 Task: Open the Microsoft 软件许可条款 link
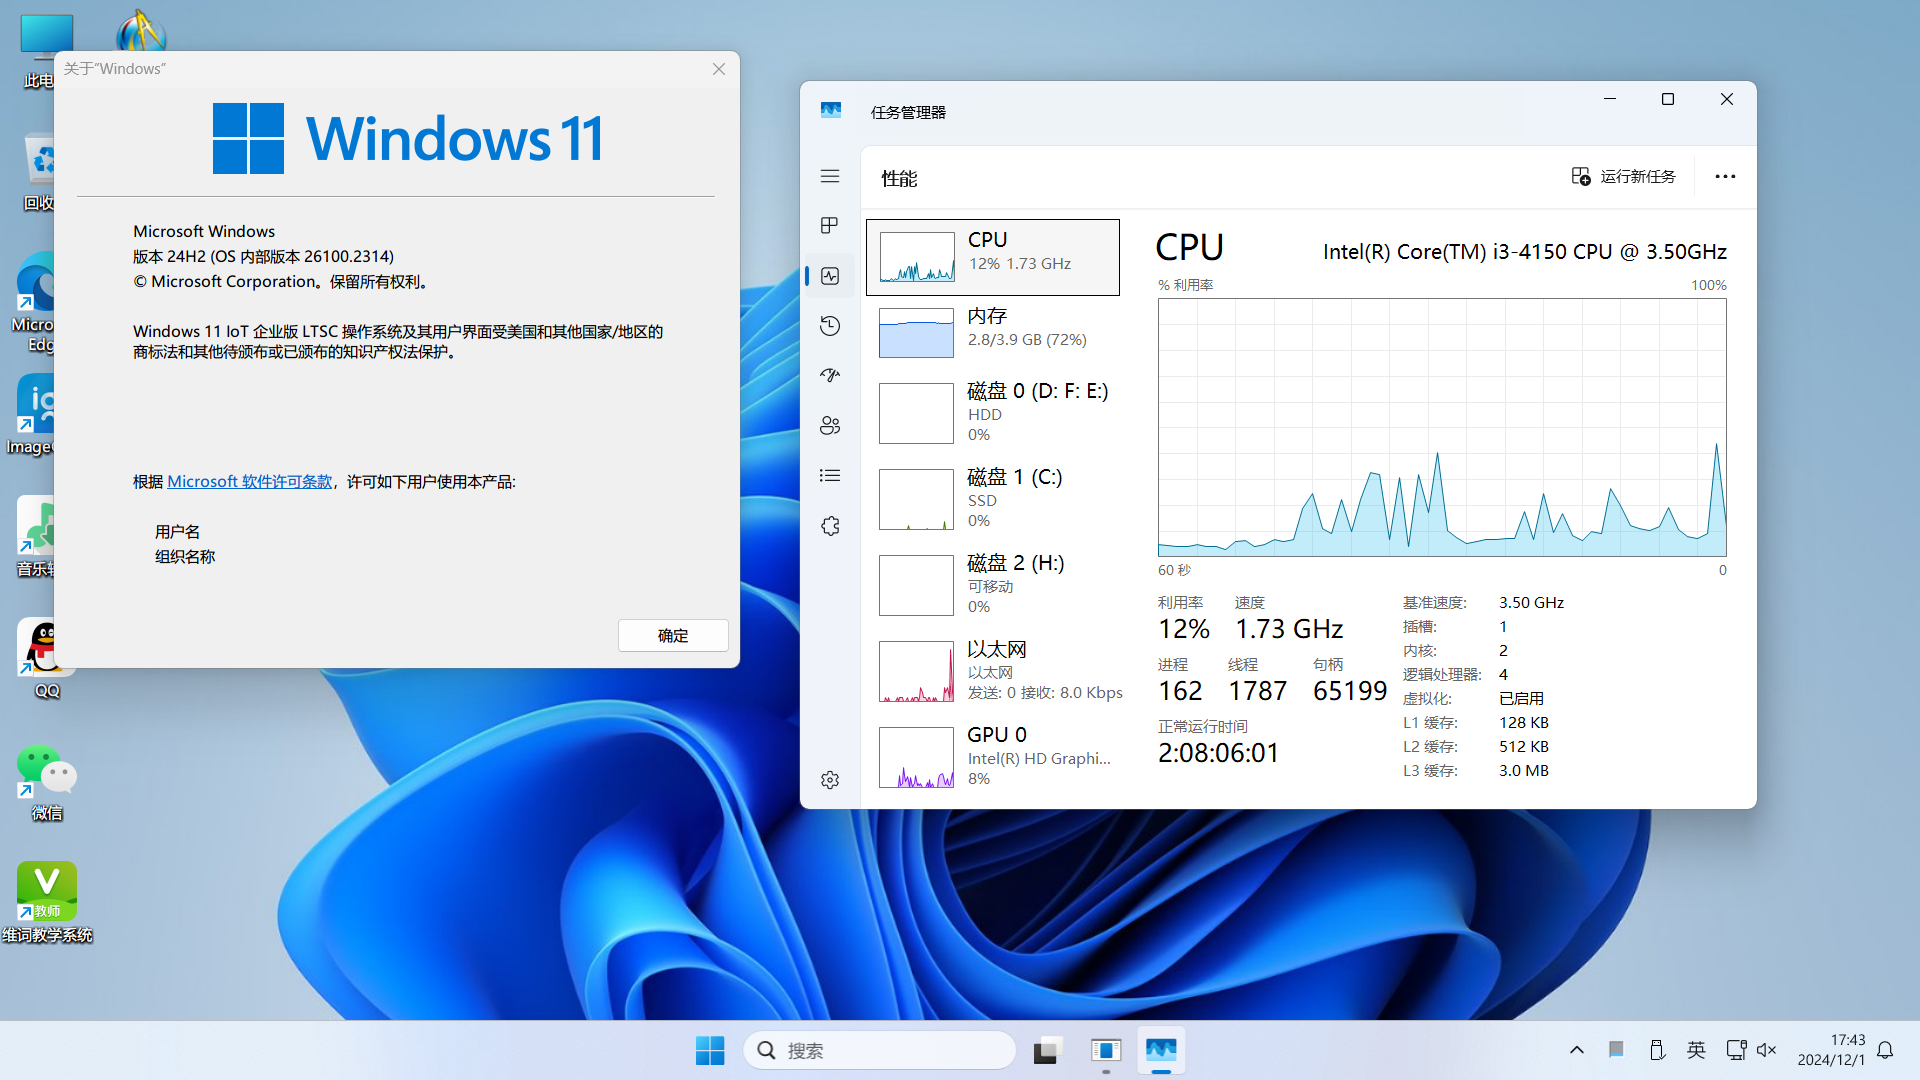[249, 482]
